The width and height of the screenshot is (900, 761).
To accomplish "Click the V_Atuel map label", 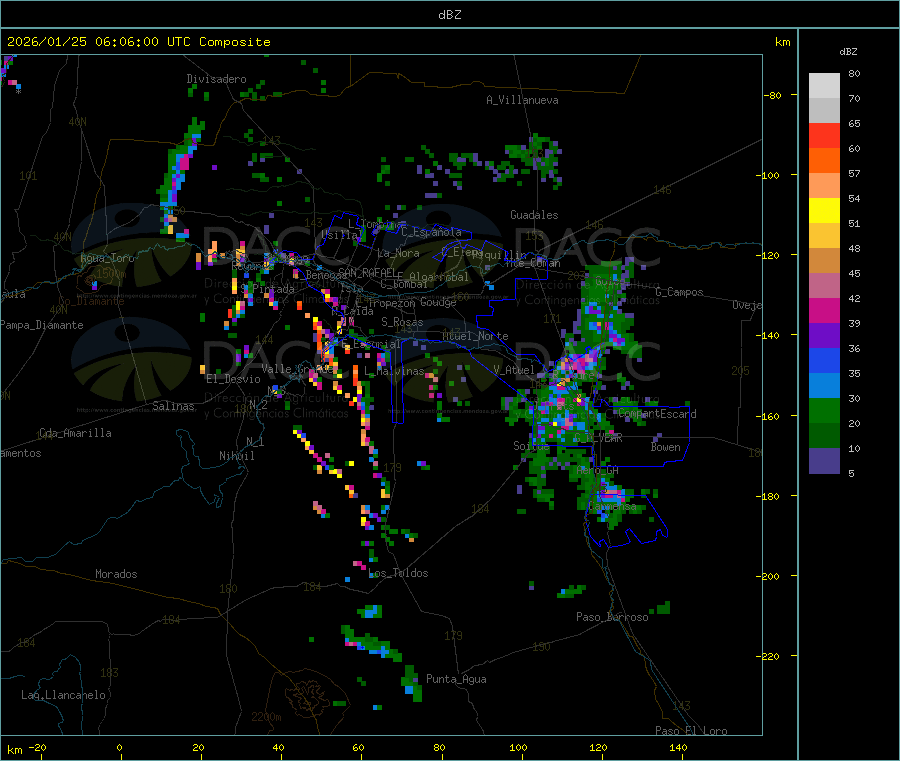I will (514, 370).
